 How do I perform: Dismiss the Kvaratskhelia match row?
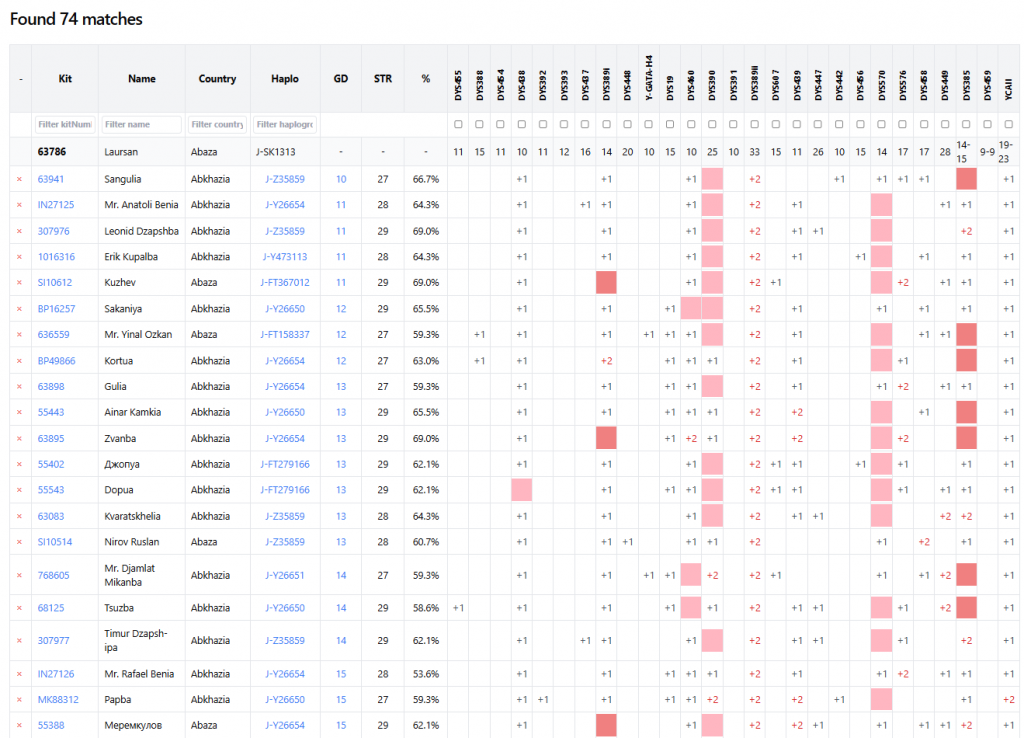point(18,517)
